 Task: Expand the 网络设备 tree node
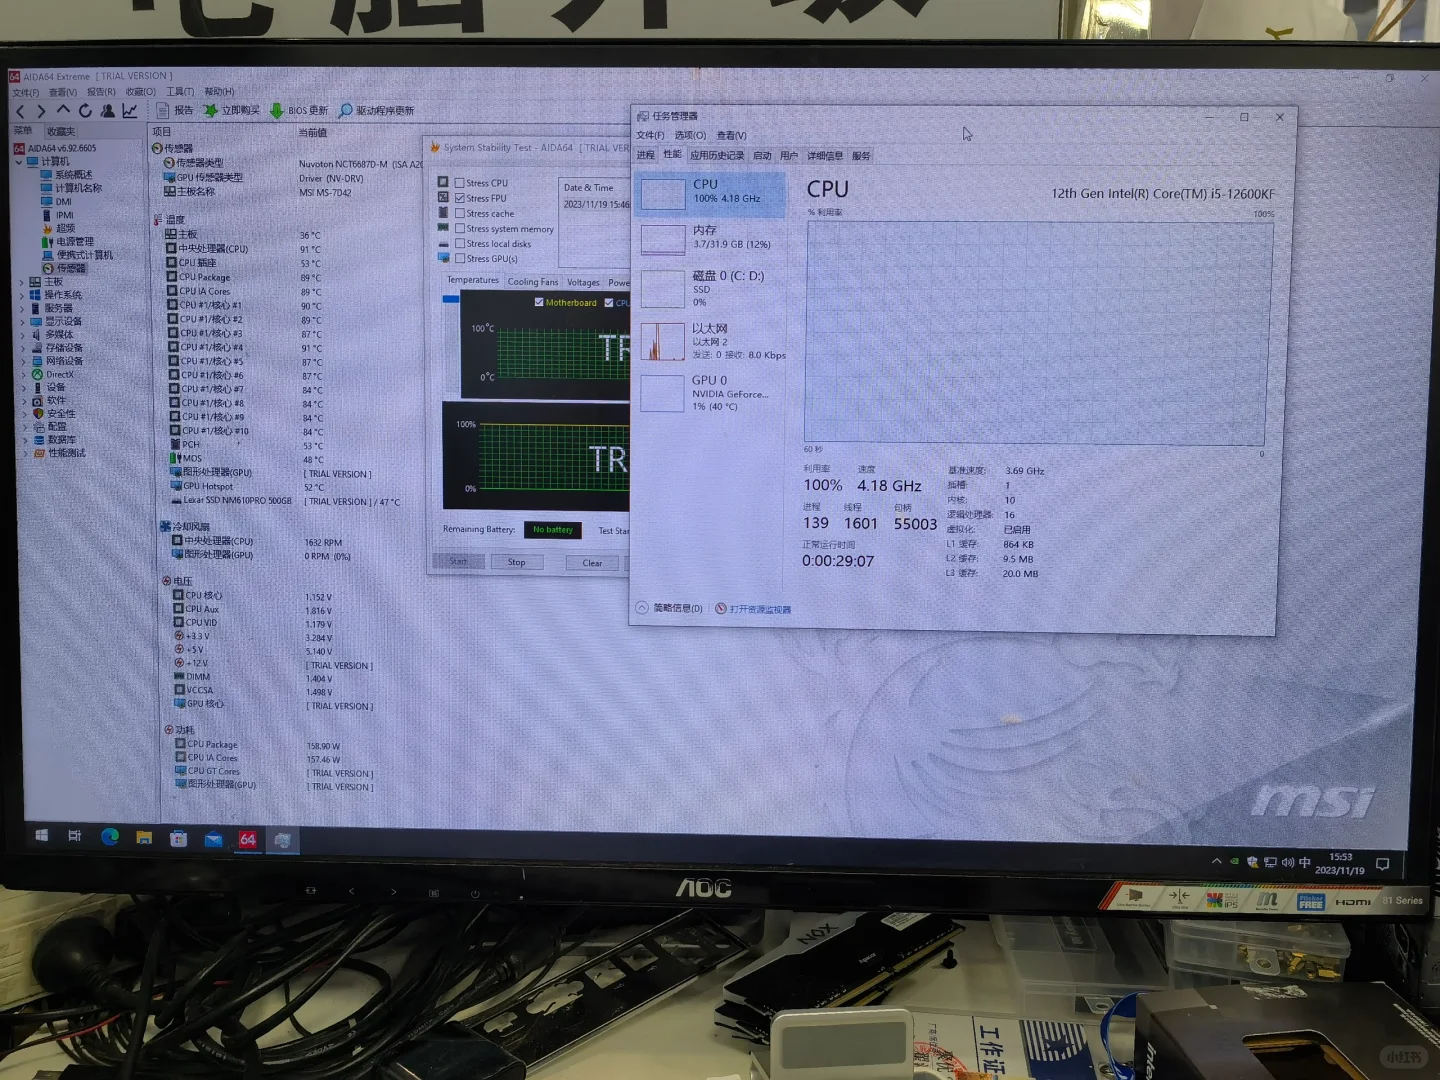click(23, 361)
